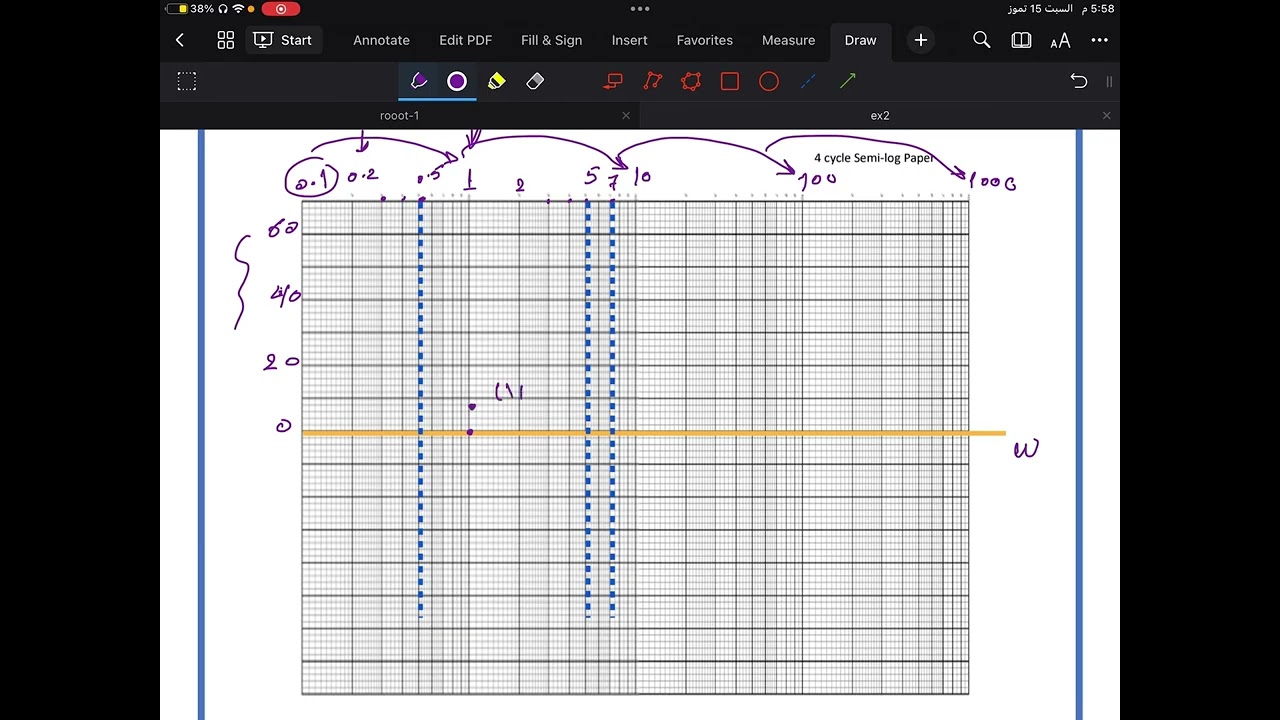The height and width of the screenshot is (720, 1280).
Task: Select the Draw tab
Action: 860,40
